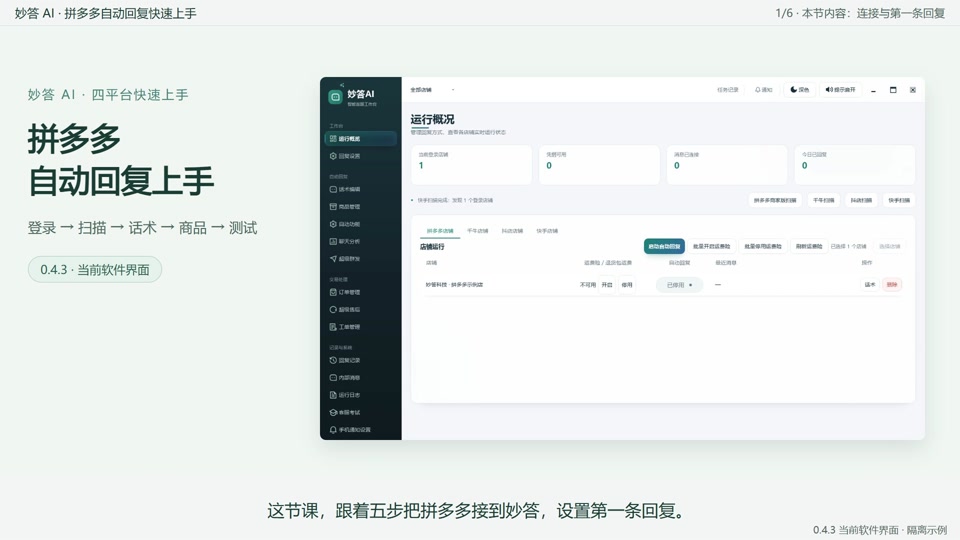Screen dimensions: 960x540
Task: Switch to the 拼多多店铺 tab
Action: point(440,231)
